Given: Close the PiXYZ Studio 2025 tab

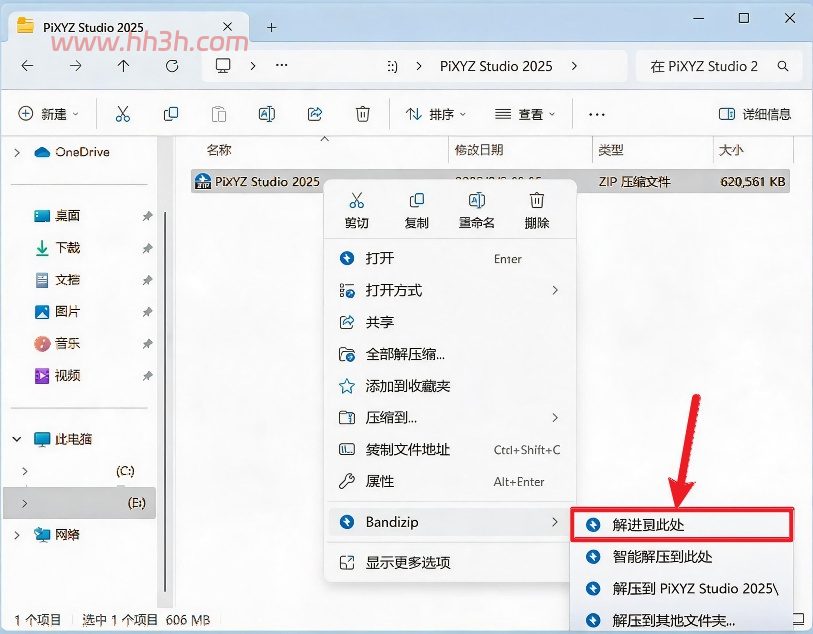Looking at the screenshot, I should click(x=227, y=27).
